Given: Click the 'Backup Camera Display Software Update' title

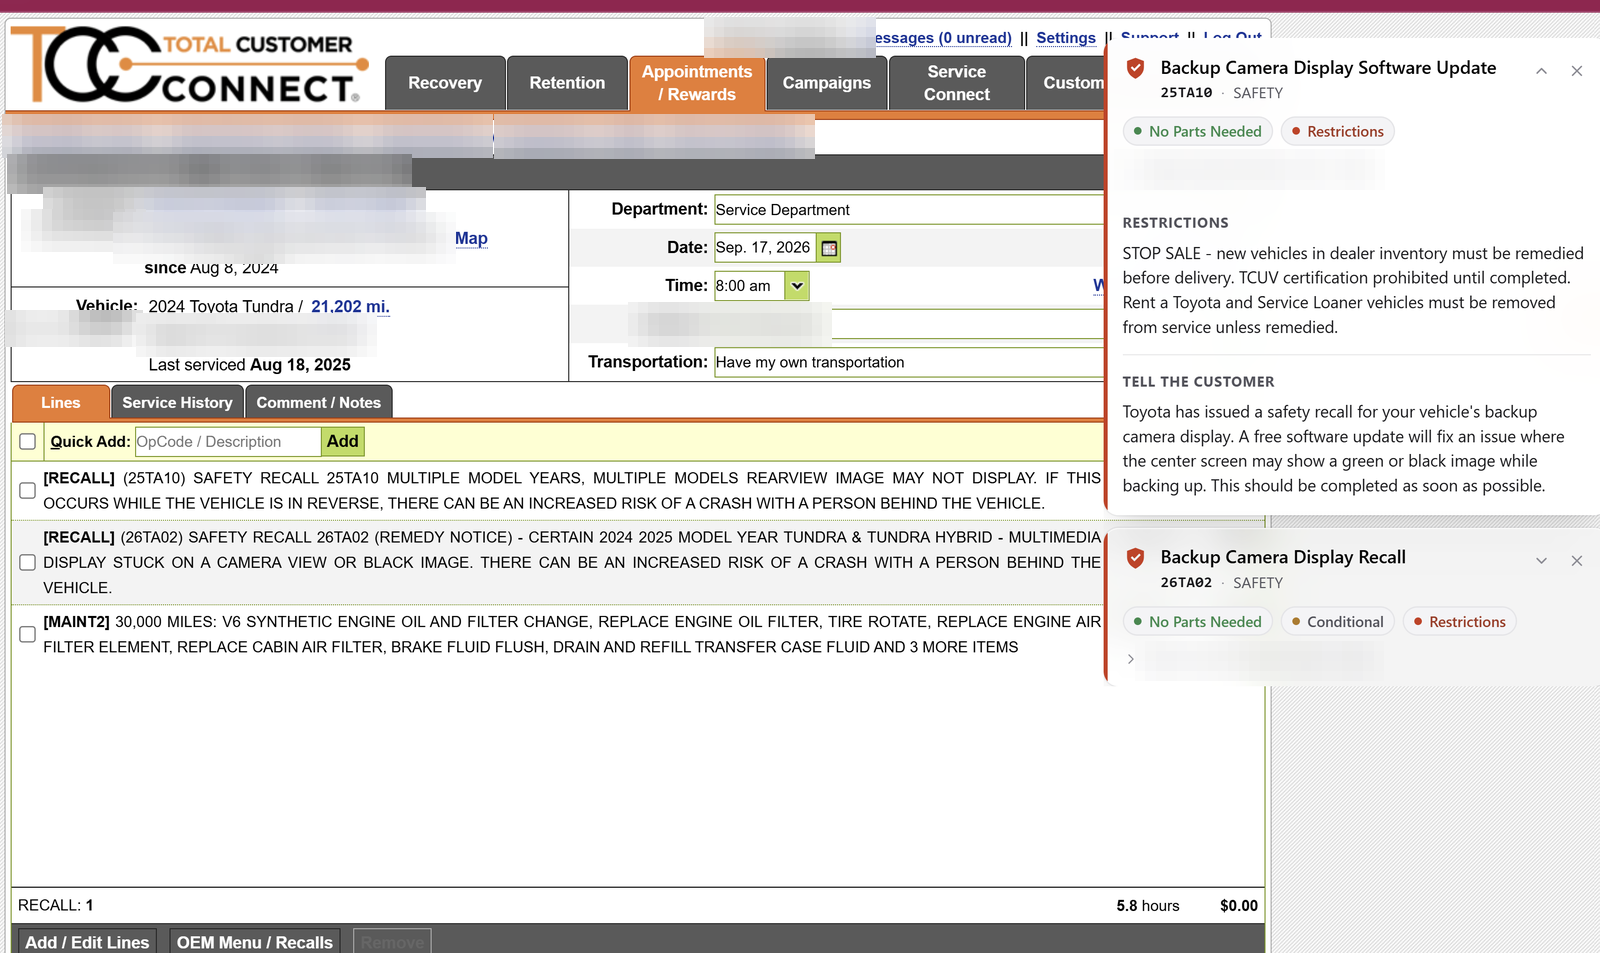Looking at the screenshot, I should coord(1329,68).
